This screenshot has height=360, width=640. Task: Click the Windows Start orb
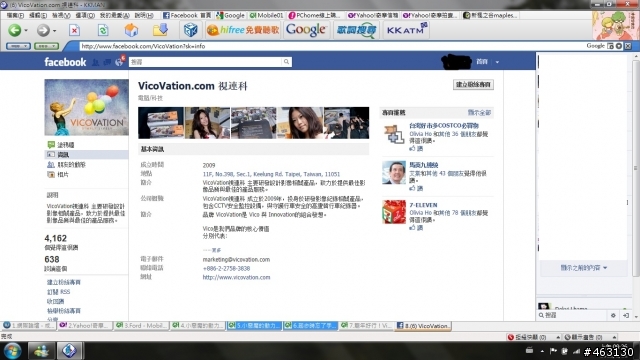(x=12, y=351)
